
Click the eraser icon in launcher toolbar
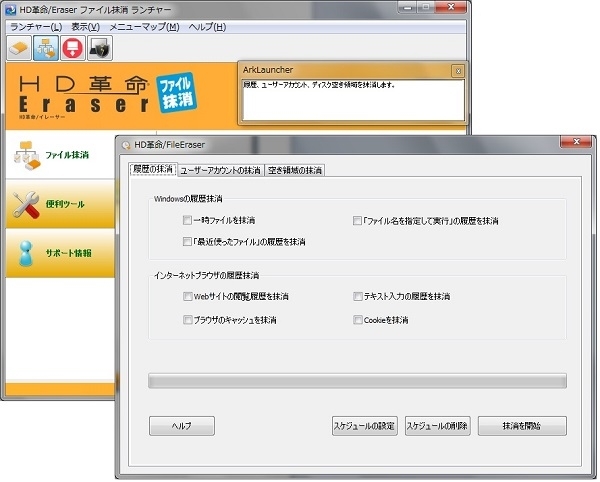19,48
